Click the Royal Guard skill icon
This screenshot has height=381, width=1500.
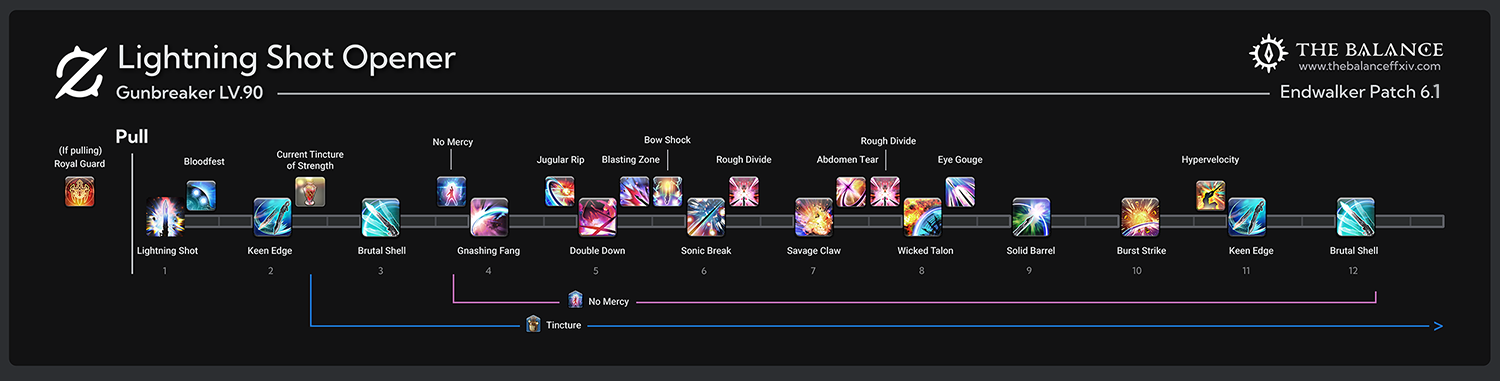[x=79, y=191]
